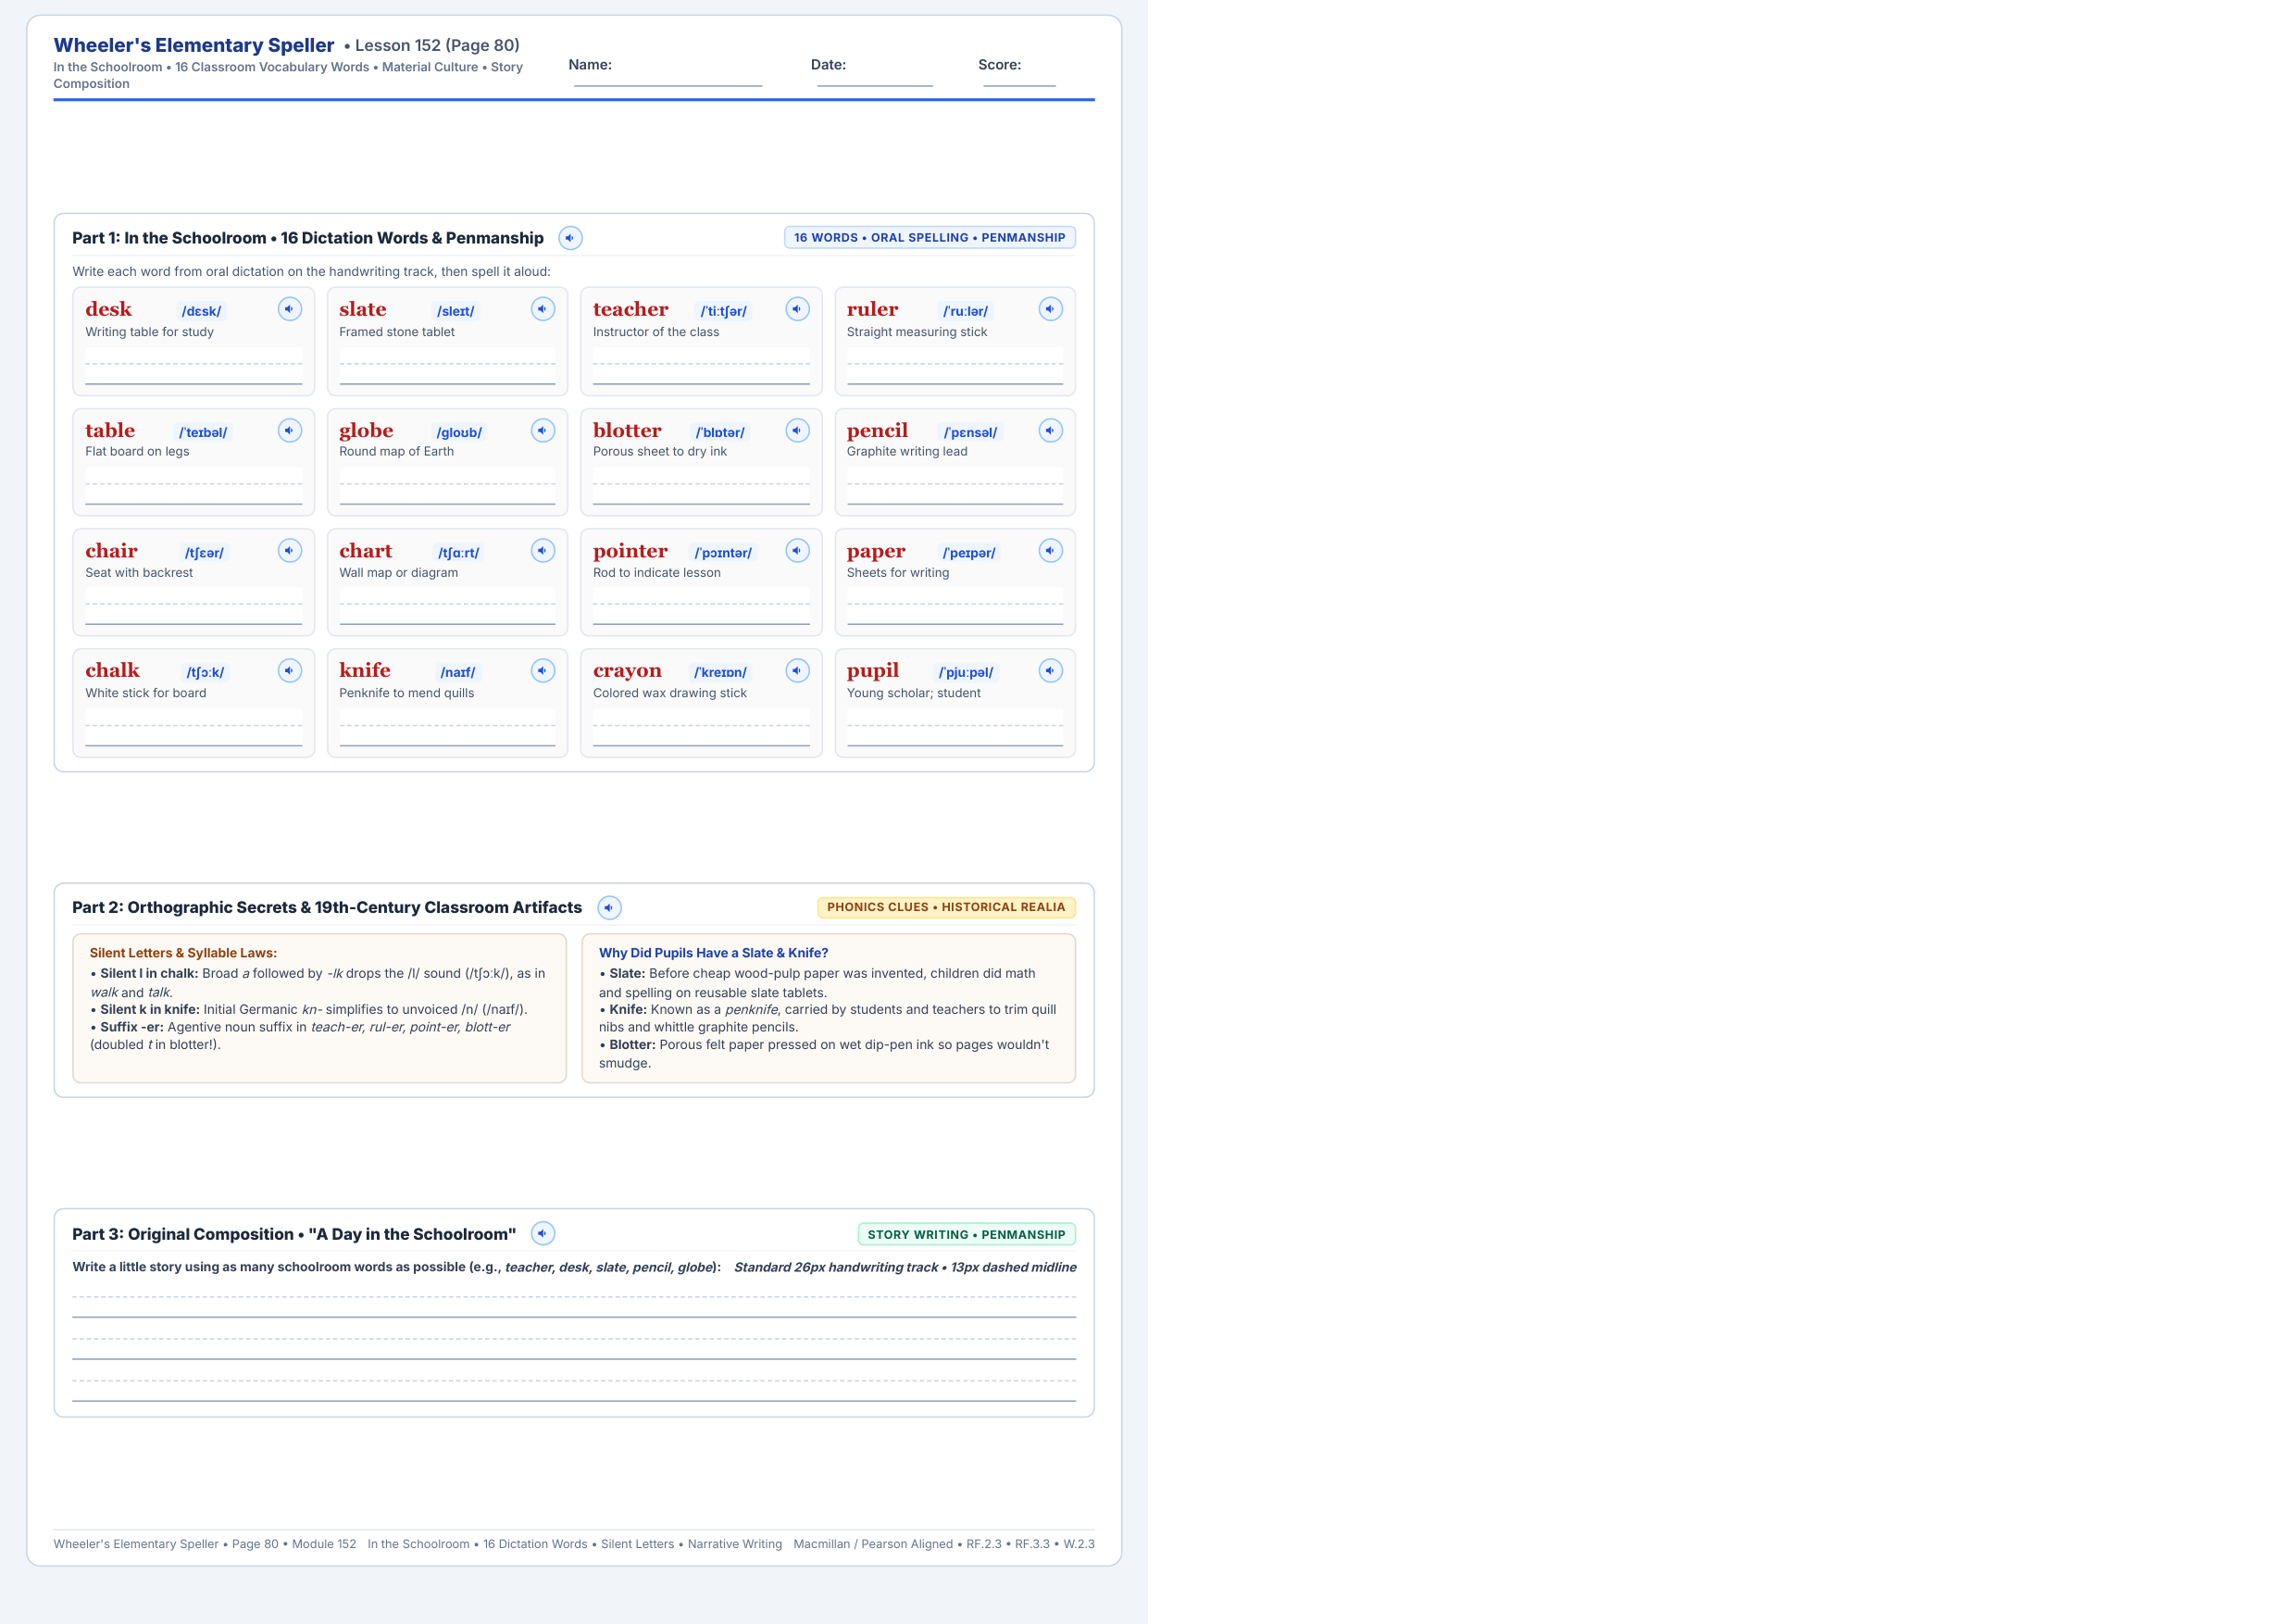
Task: Click the 16 Words Oral Spelling badge
Action: tap(930, 238)
